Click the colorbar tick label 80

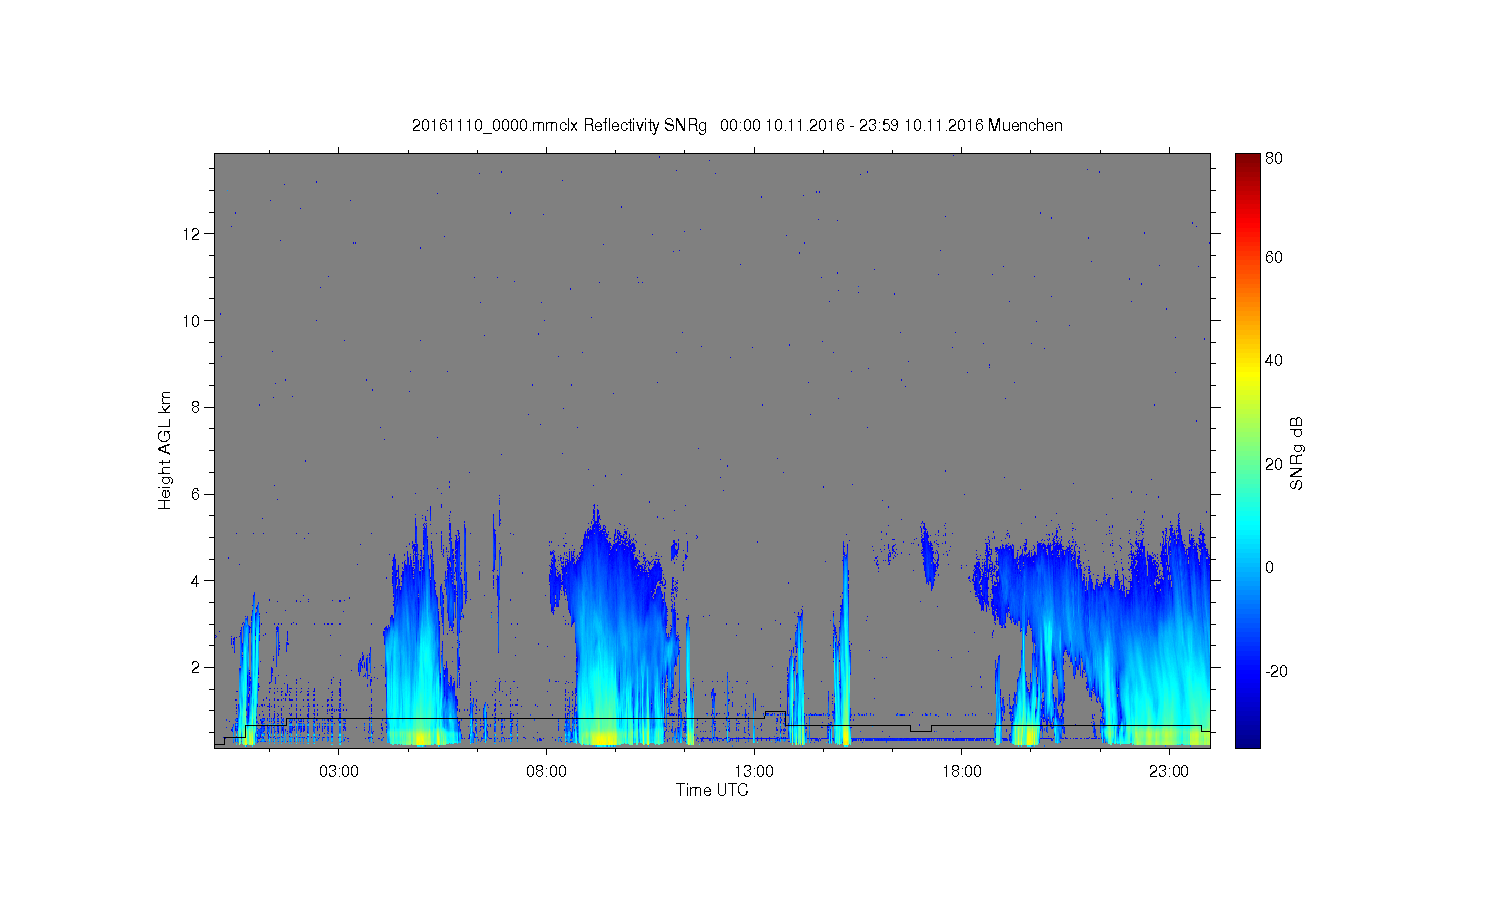tap(1274, 158)
